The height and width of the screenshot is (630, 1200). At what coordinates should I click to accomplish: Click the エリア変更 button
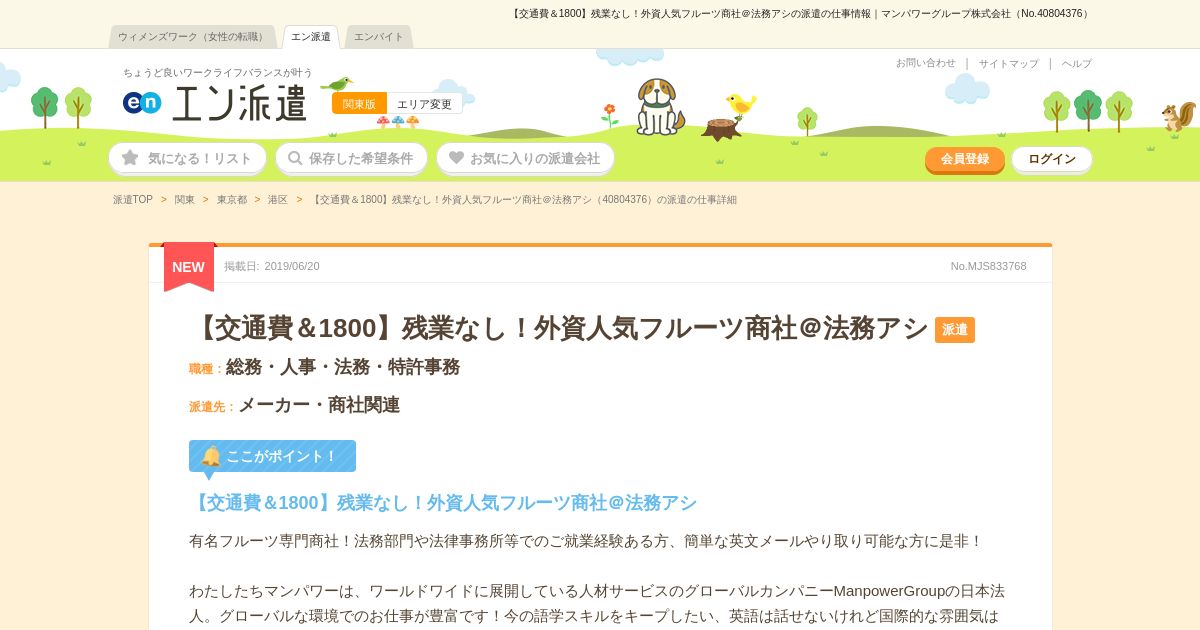pos(424,104)
